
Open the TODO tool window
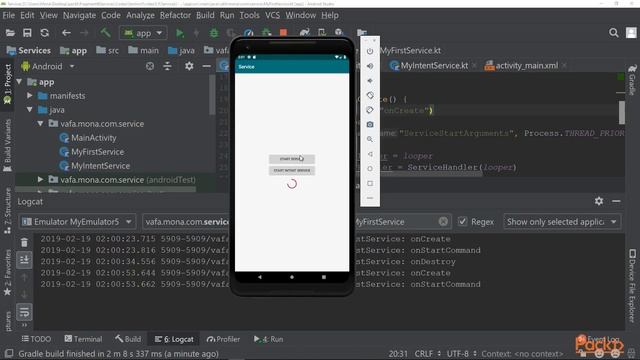click(x=36, y=339)
